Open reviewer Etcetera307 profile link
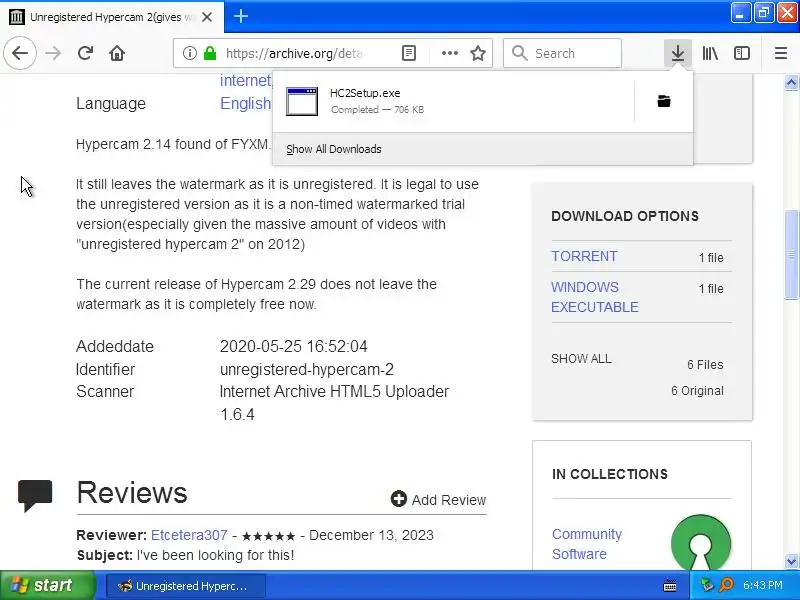 [x=189, y=535]
